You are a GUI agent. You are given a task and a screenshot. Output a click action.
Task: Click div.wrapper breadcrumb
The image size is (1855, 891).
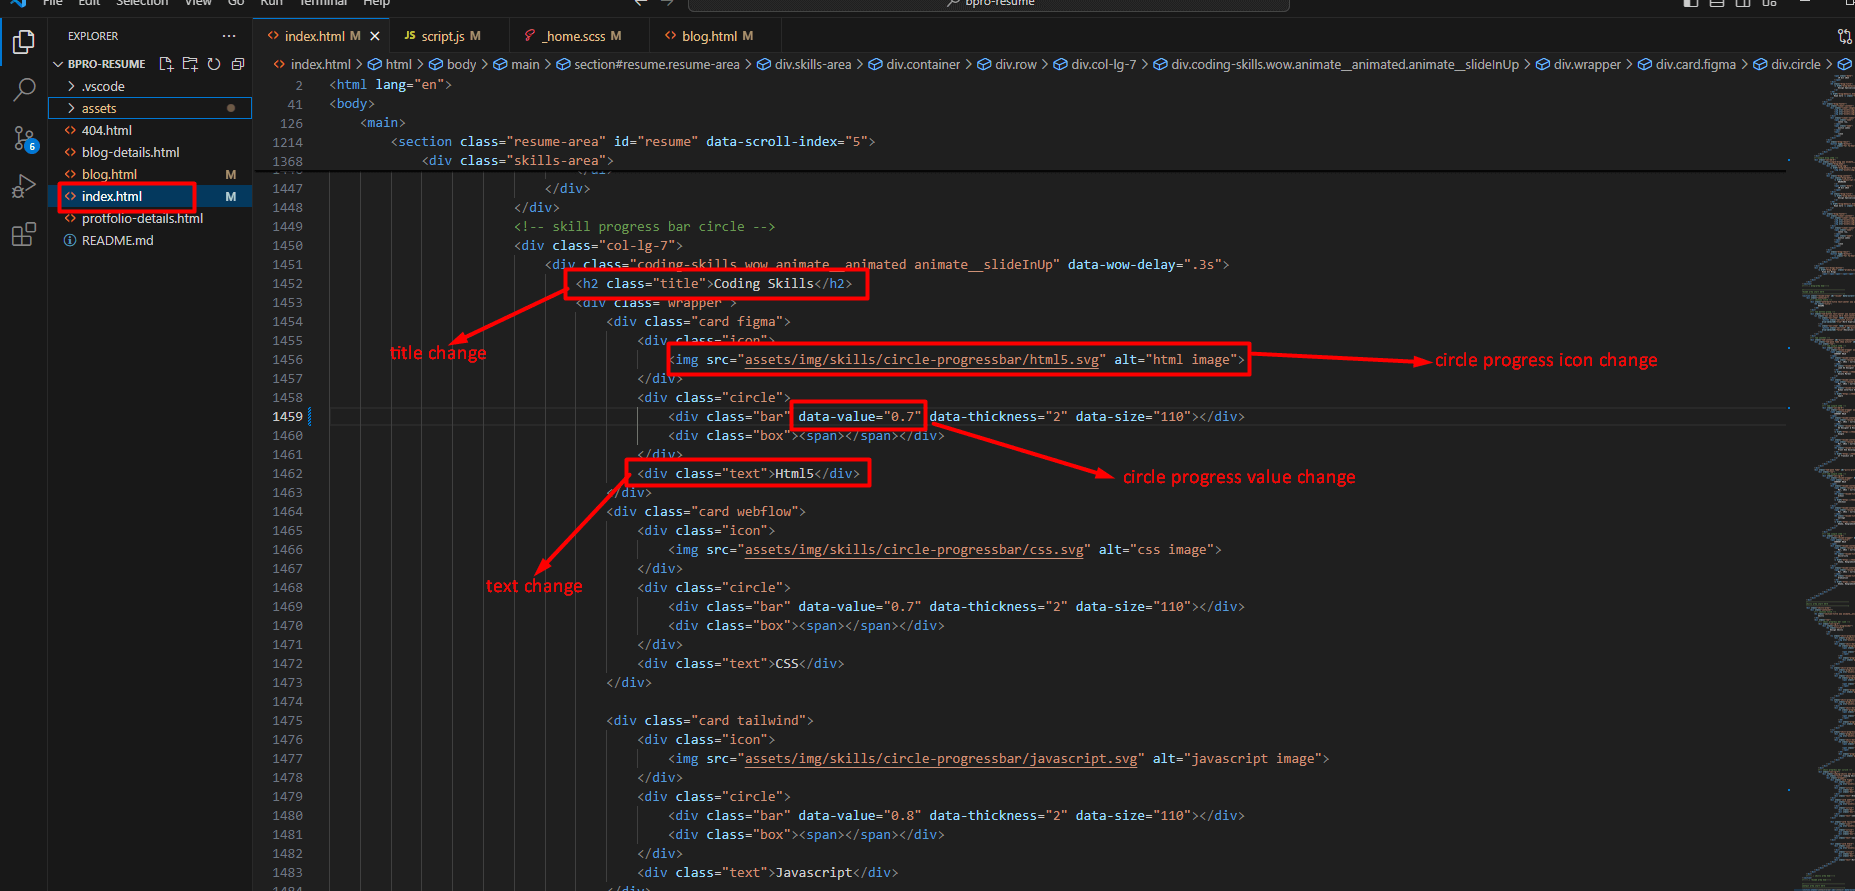pyautogui.click(x=1578, y=64)
